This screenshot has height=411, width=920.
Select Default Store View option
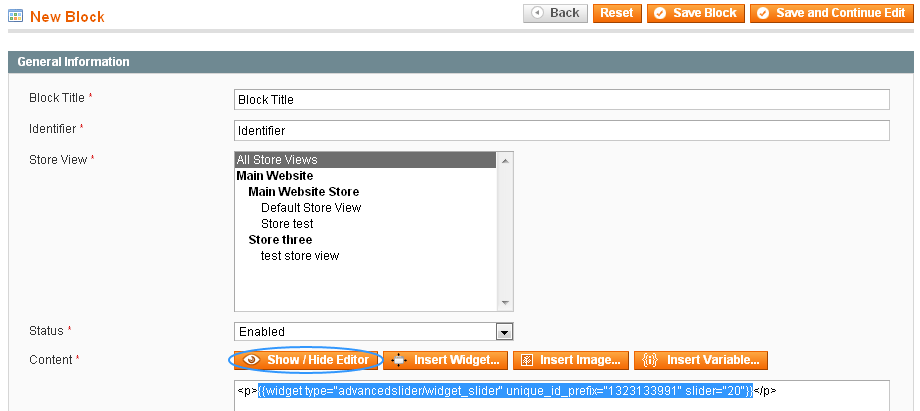pos(366,207)
